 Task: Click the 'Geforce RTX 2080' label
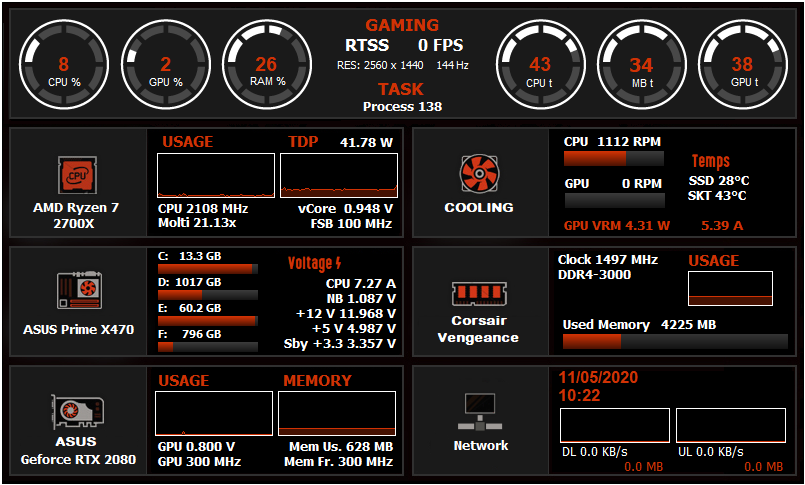point(79,459)
